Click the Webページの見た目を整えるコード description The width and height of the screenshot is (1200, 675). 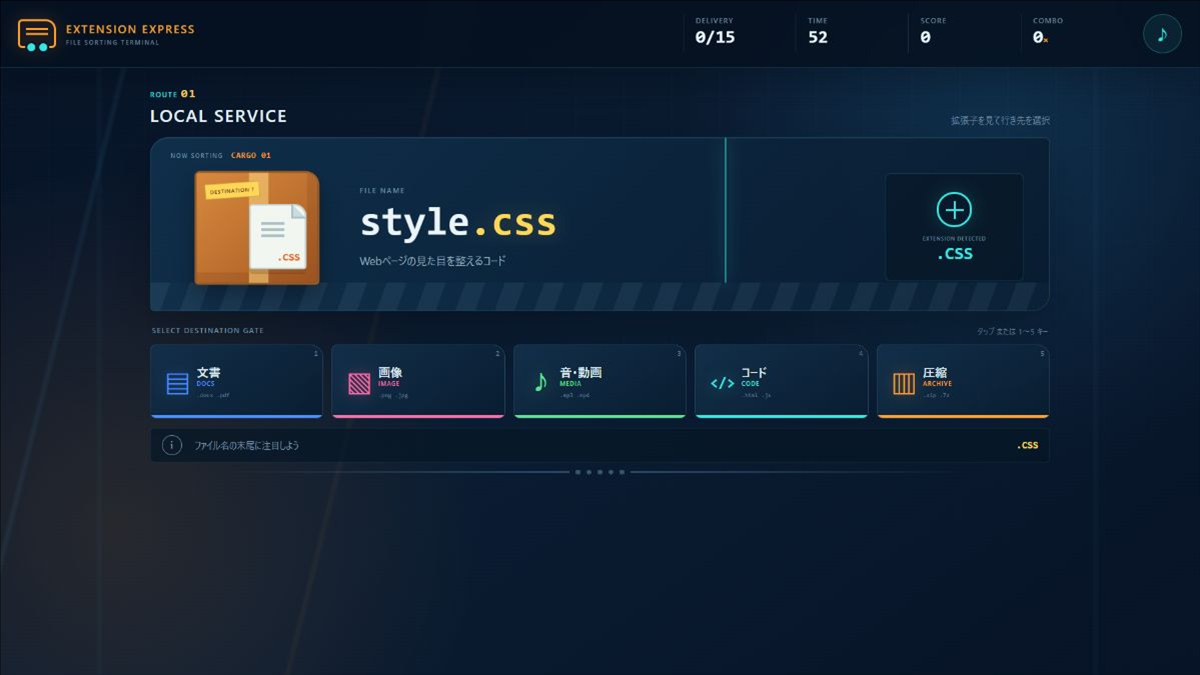pos(433,261)
